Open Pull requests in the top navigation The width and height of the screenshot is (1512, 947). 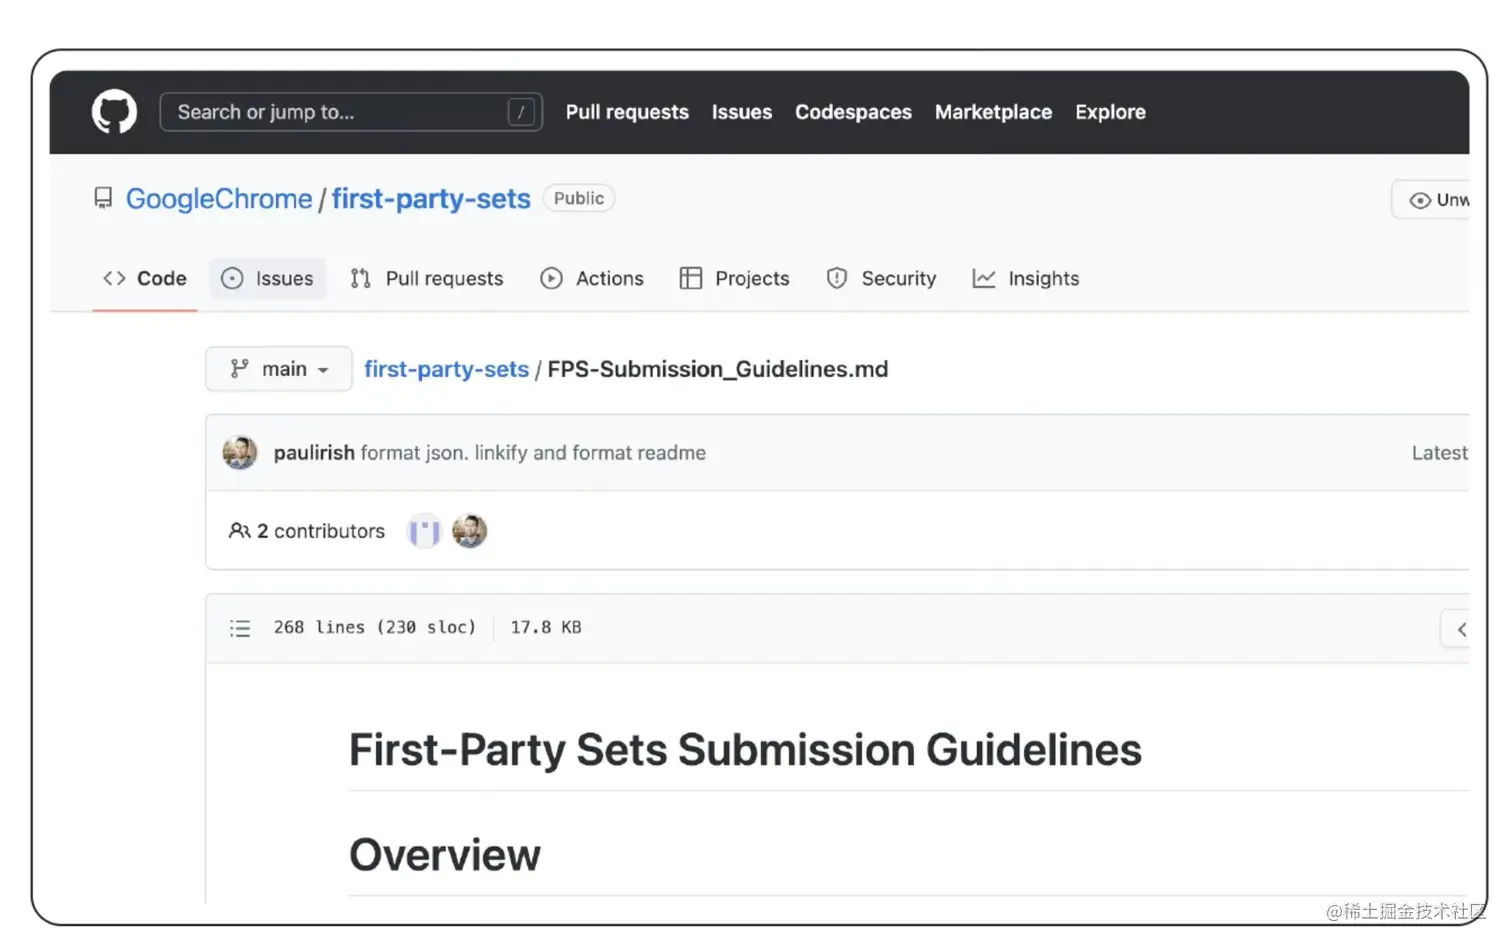pos(627,112)
